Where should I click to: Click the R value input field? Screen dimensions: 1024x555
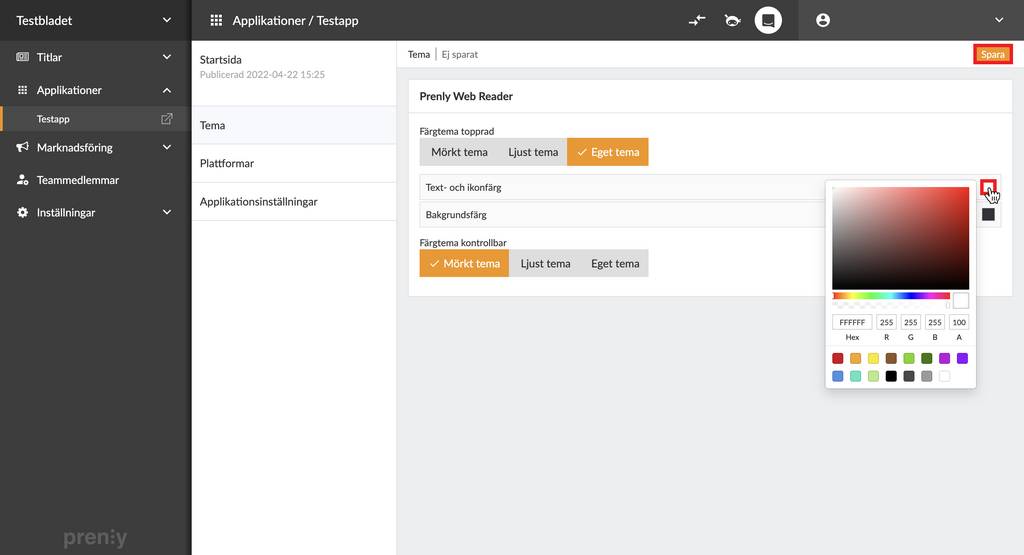(886, 322)
